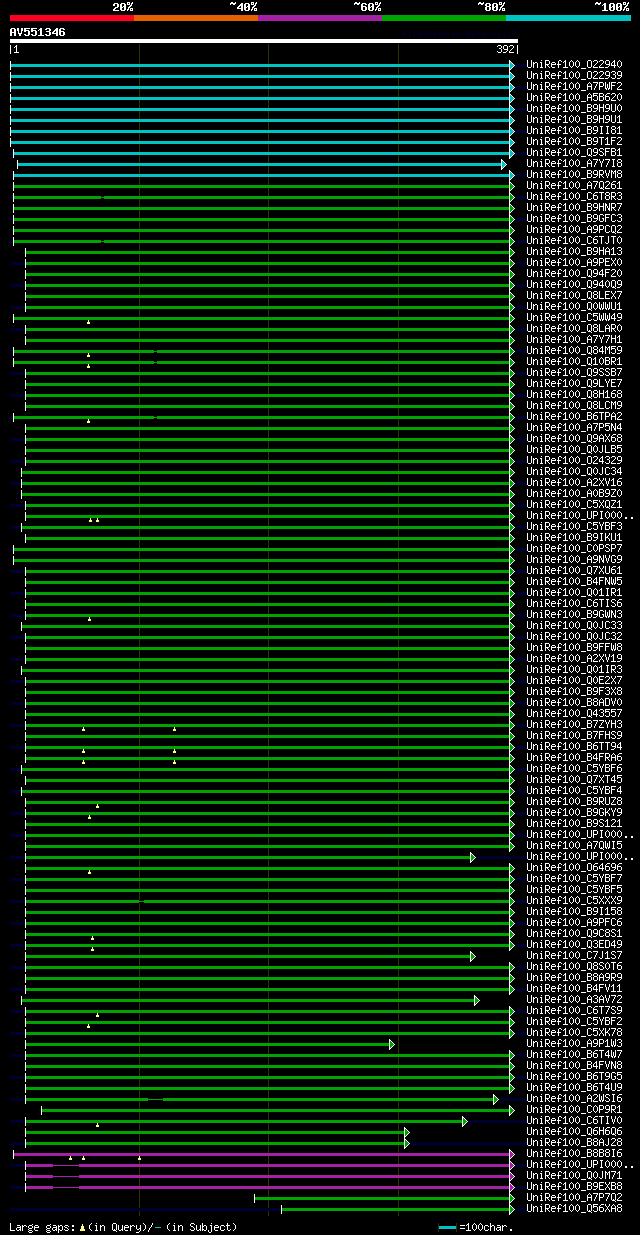Open hit UniRef100_C6TIV0
640x1235 pixels.
(x=574, y=1121)
